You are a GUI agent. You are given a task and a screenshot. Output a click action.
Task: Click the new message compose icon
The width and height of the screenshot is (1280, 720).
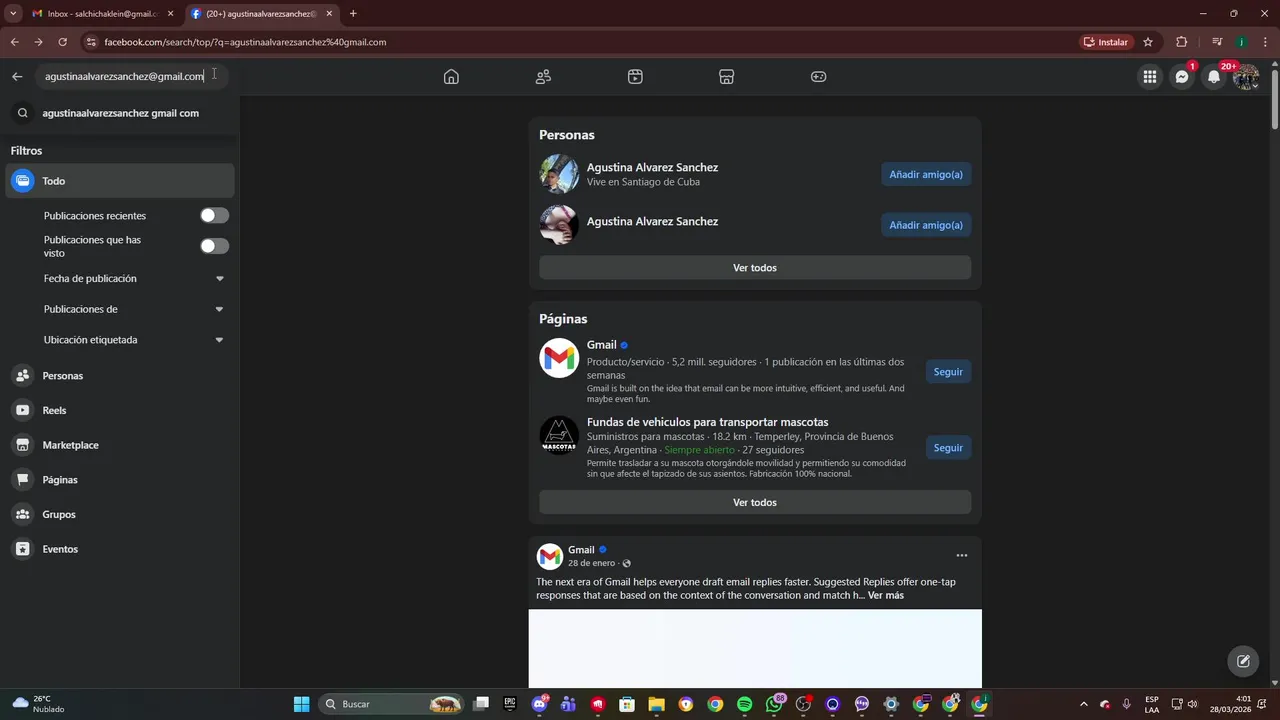[x=1243, y=661]
